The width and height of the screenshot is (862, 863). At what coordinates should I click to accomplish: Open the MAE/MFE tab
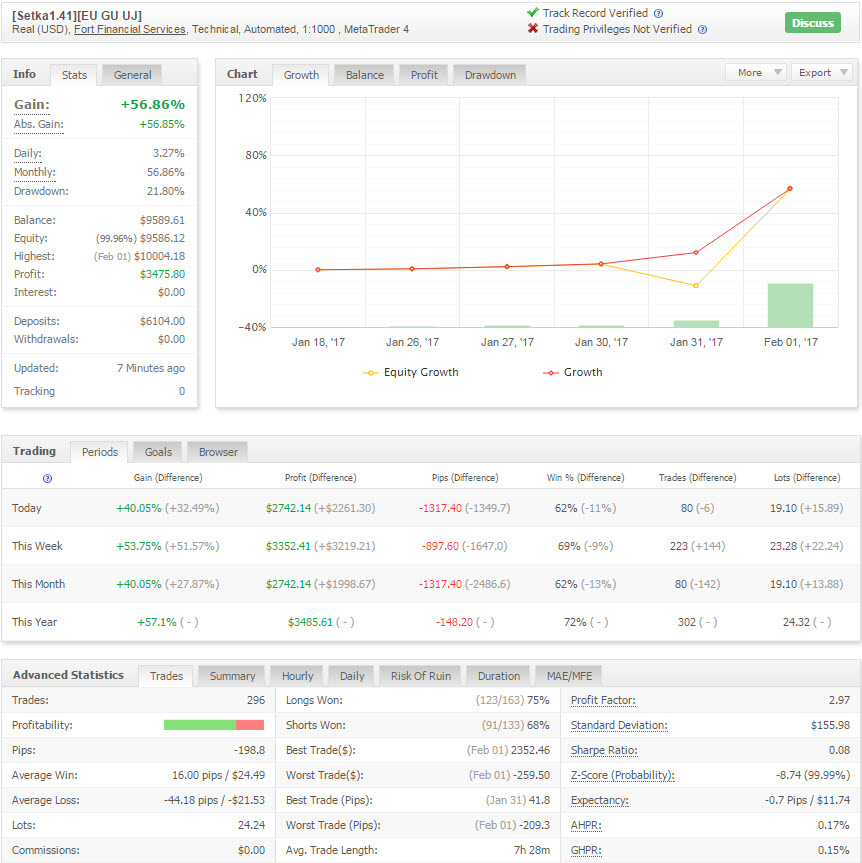pyautogui.click(x=569, y=676)
